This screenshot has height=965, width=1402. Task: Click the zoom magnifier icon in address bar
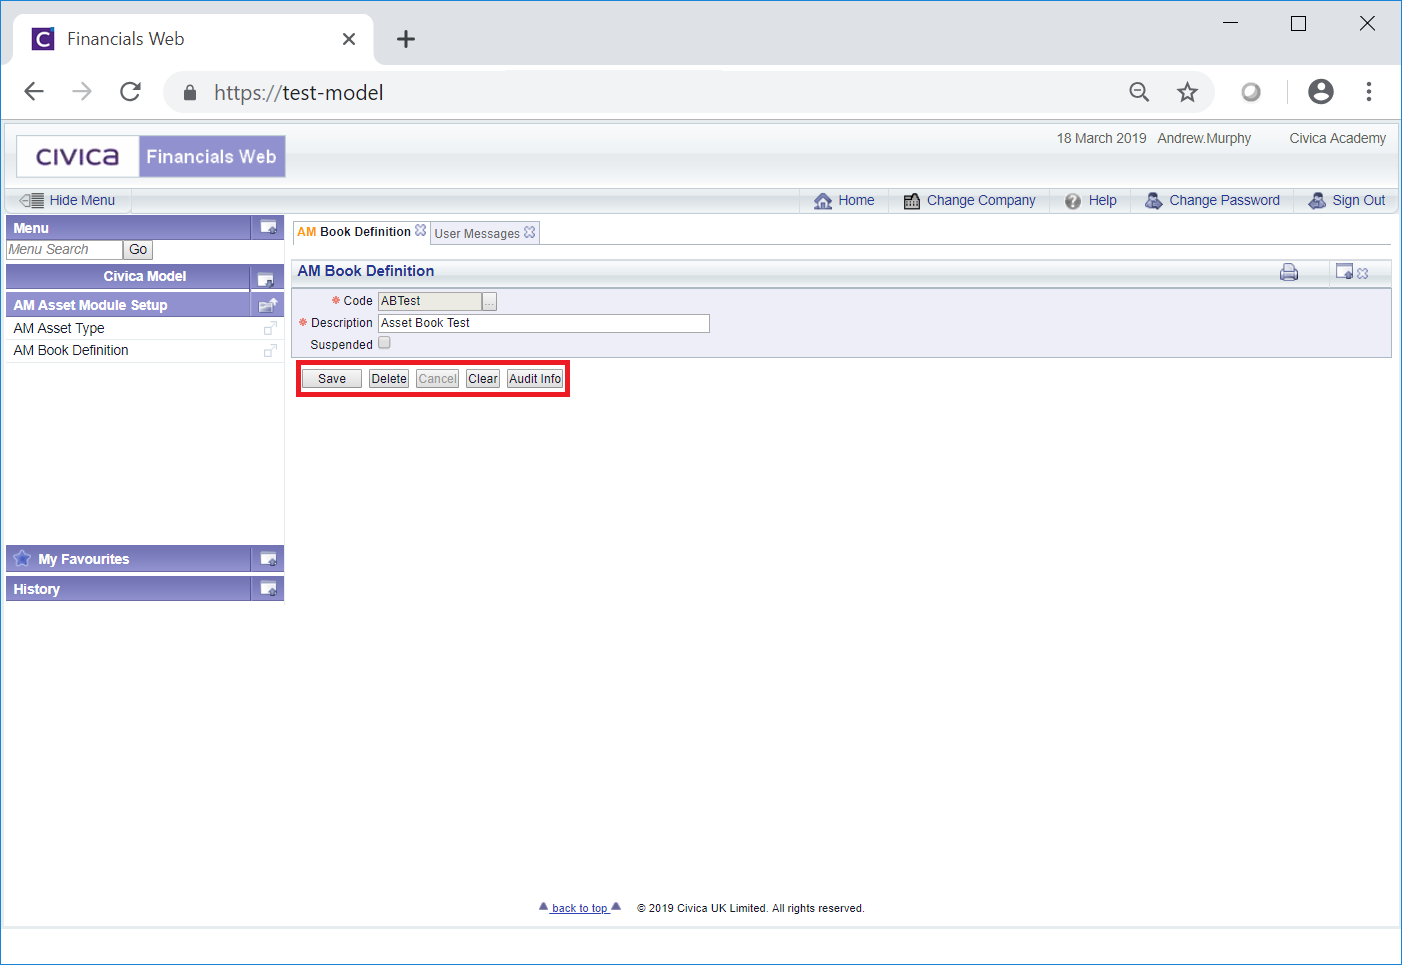coord(1139,92)
